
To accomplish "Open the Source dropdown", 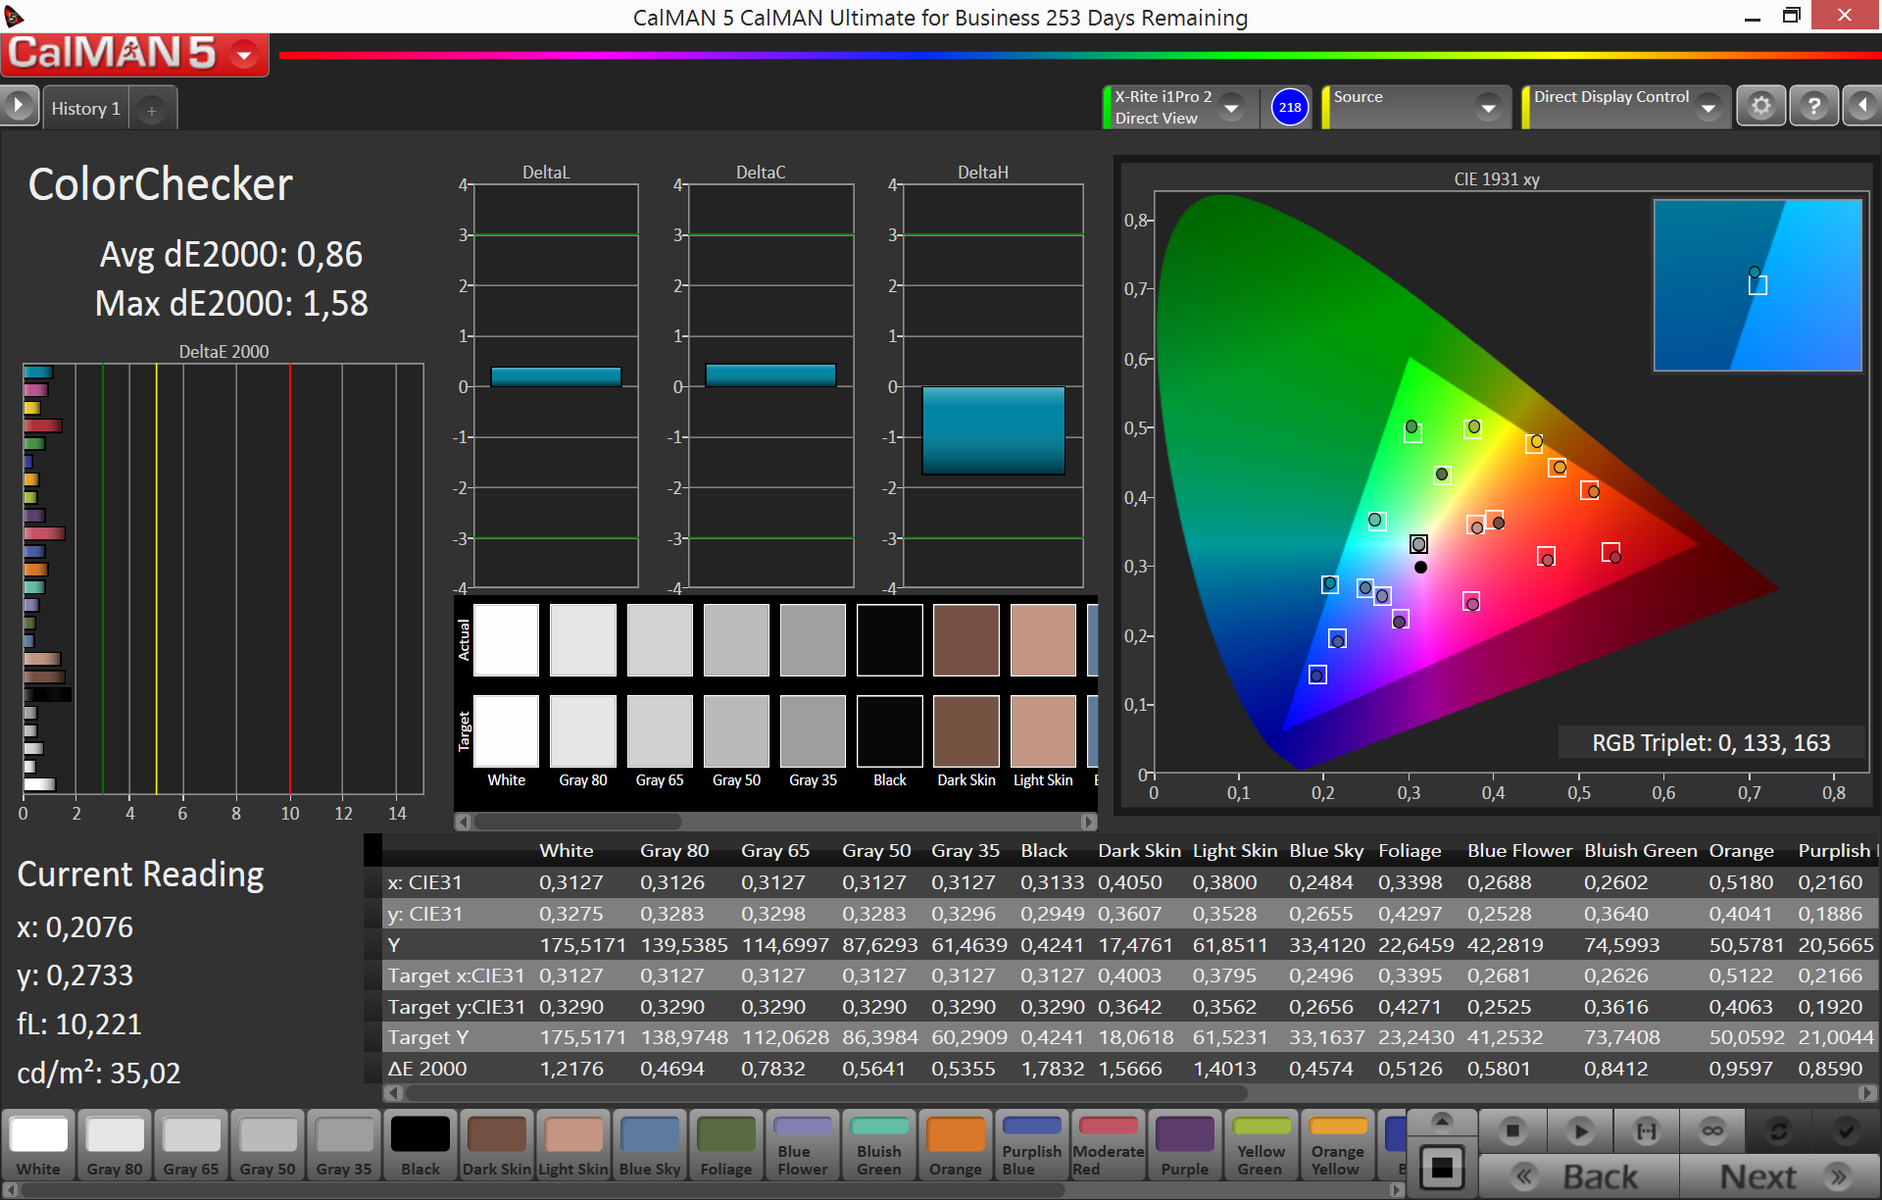I will 1488,107.
